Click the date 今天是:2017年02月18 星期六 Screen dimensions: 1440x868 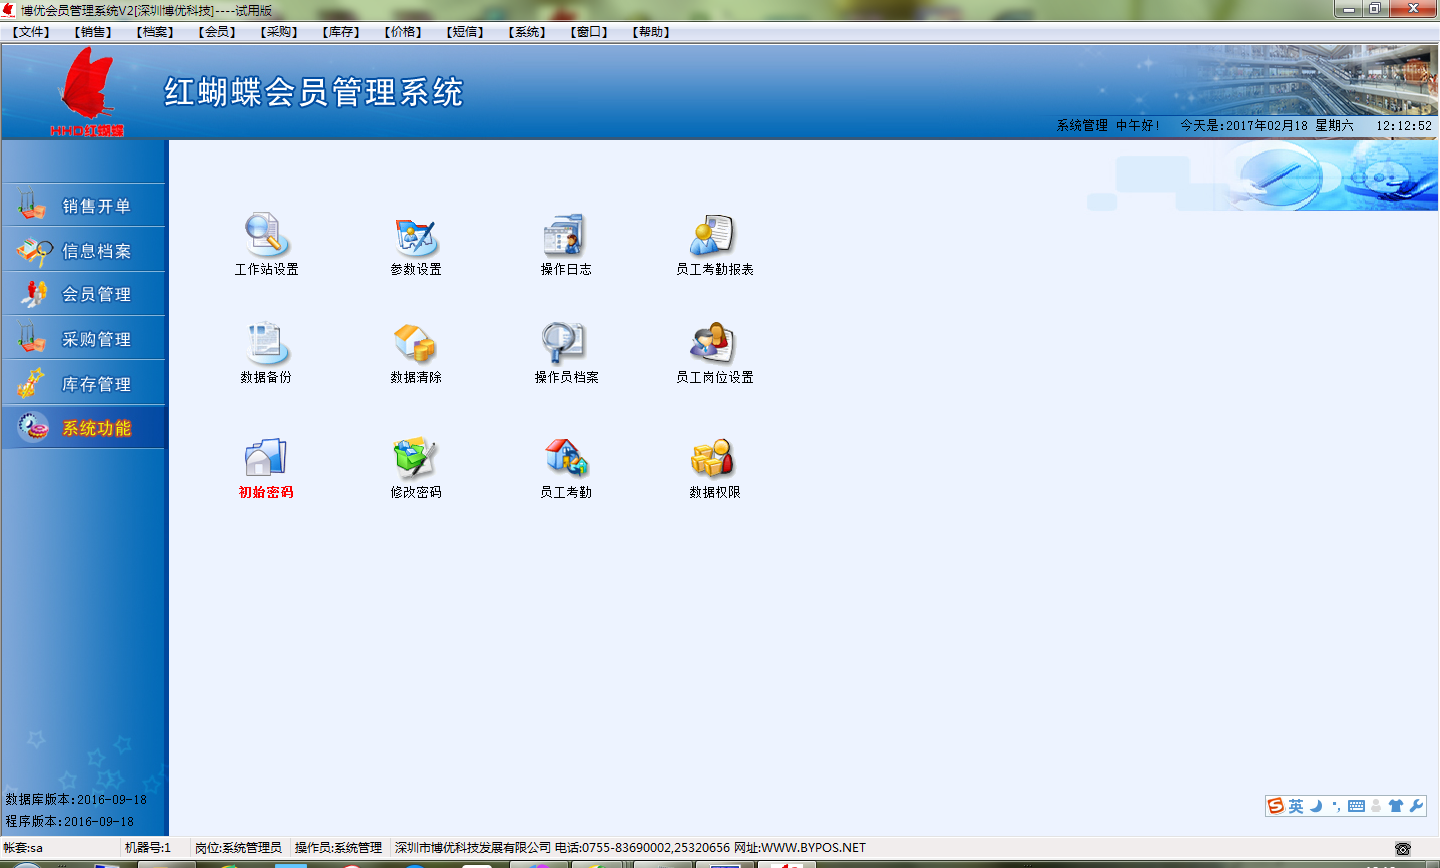(1267, 126)
